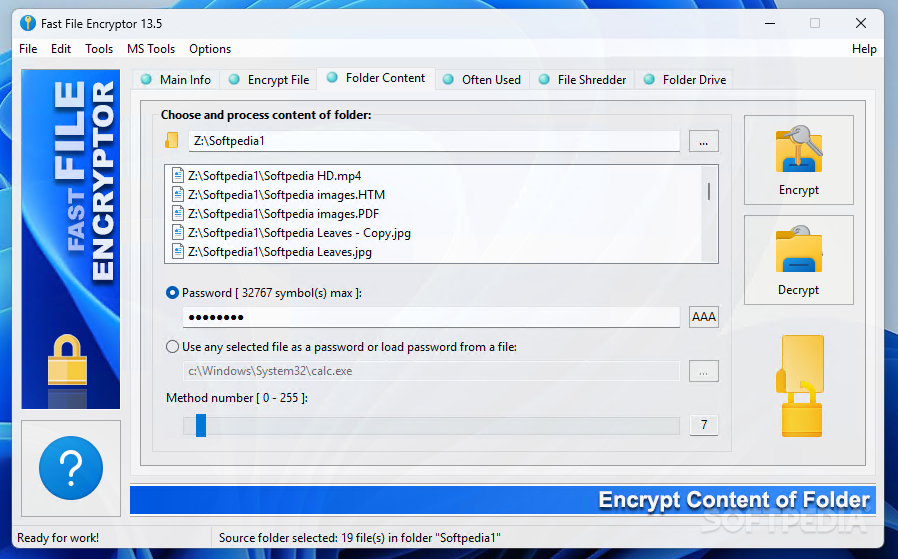Click the Encrypt folder-with-keys icon
The width and height of the screenshot is (898, 559).
click(x=798, y=149)
